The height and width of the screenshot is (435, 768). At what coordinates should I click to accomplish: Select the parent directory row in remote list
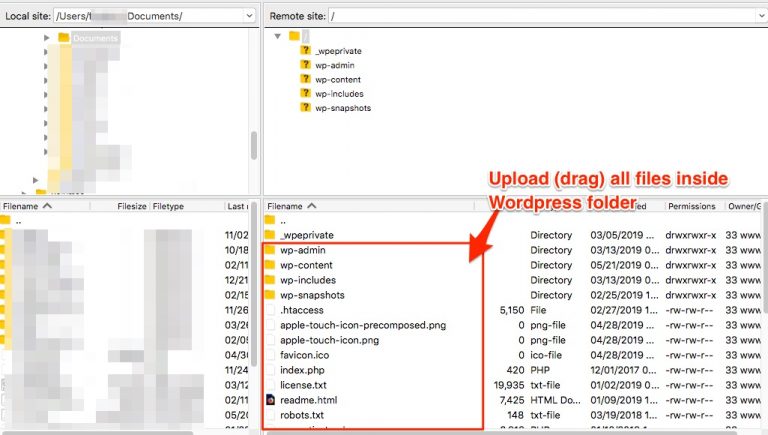(514, 220)
